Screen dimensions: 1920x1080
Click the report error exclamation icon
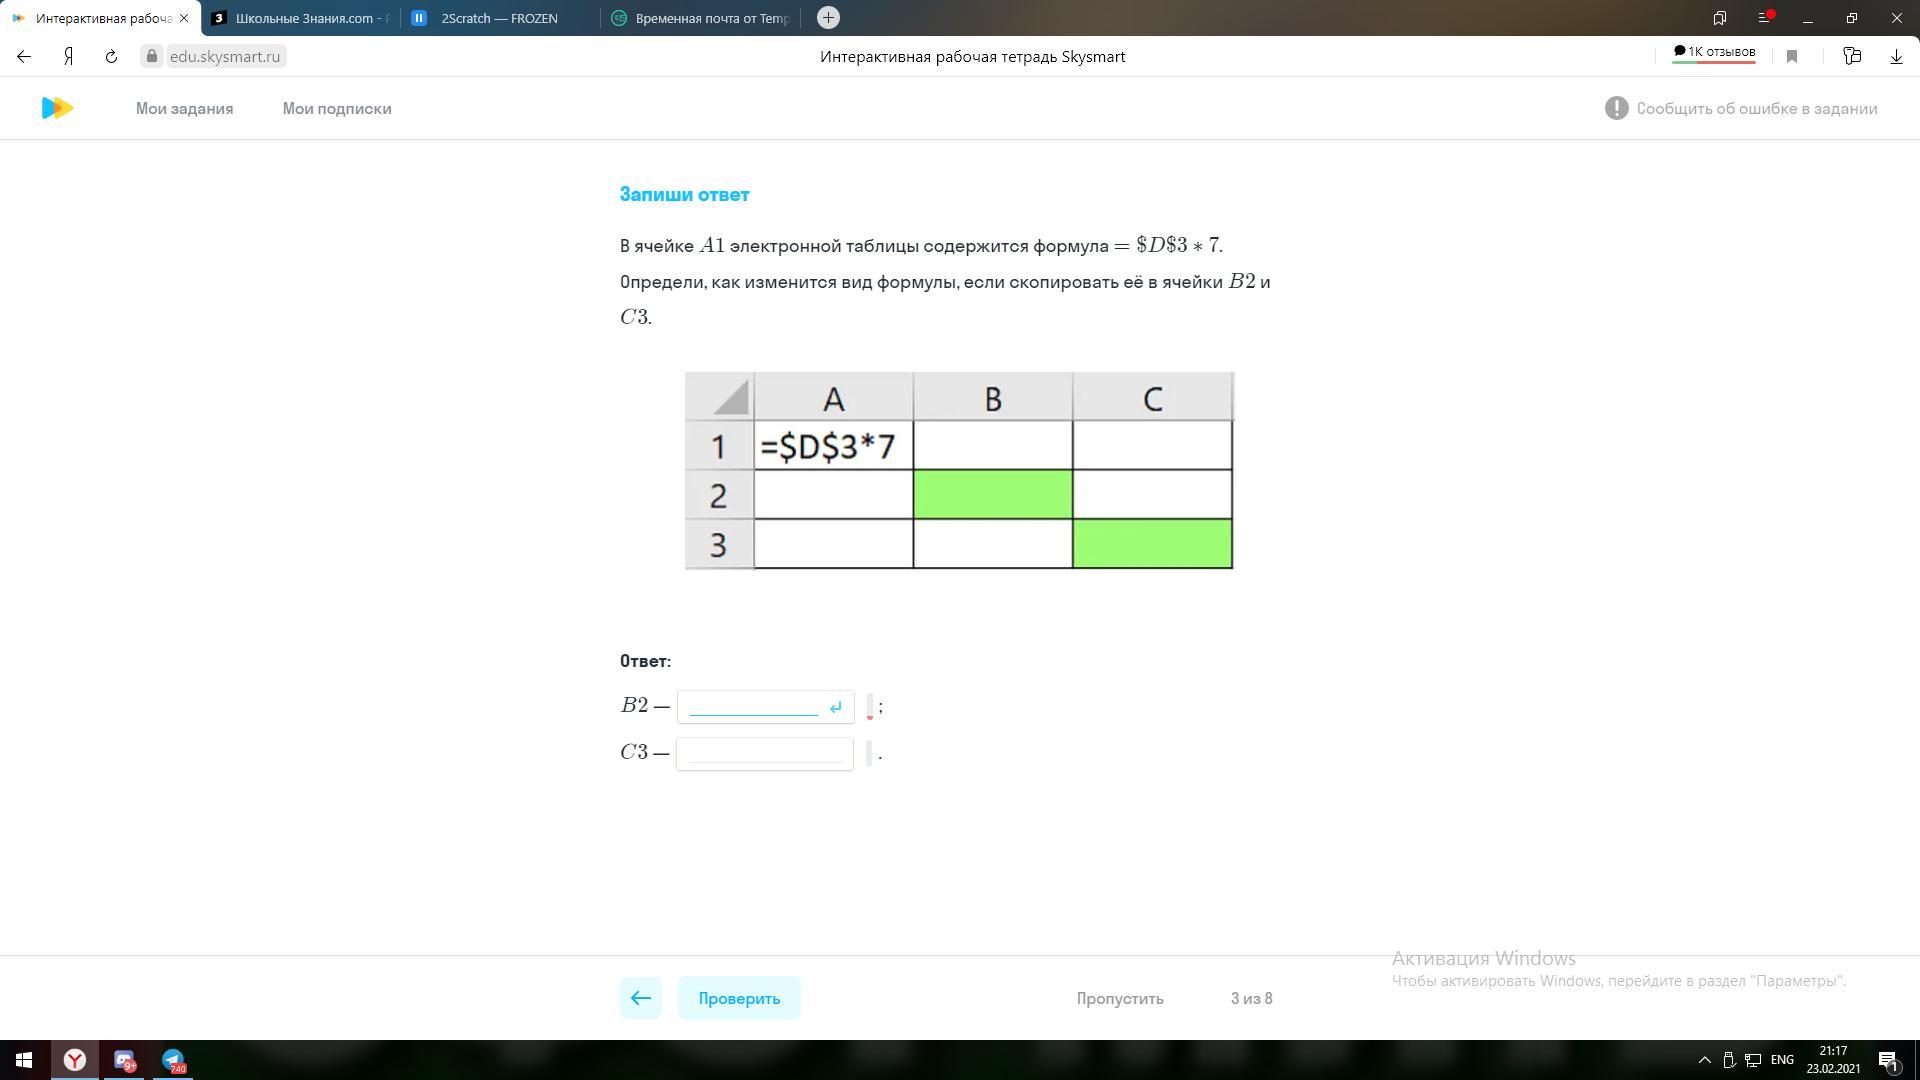(1616, 108)
